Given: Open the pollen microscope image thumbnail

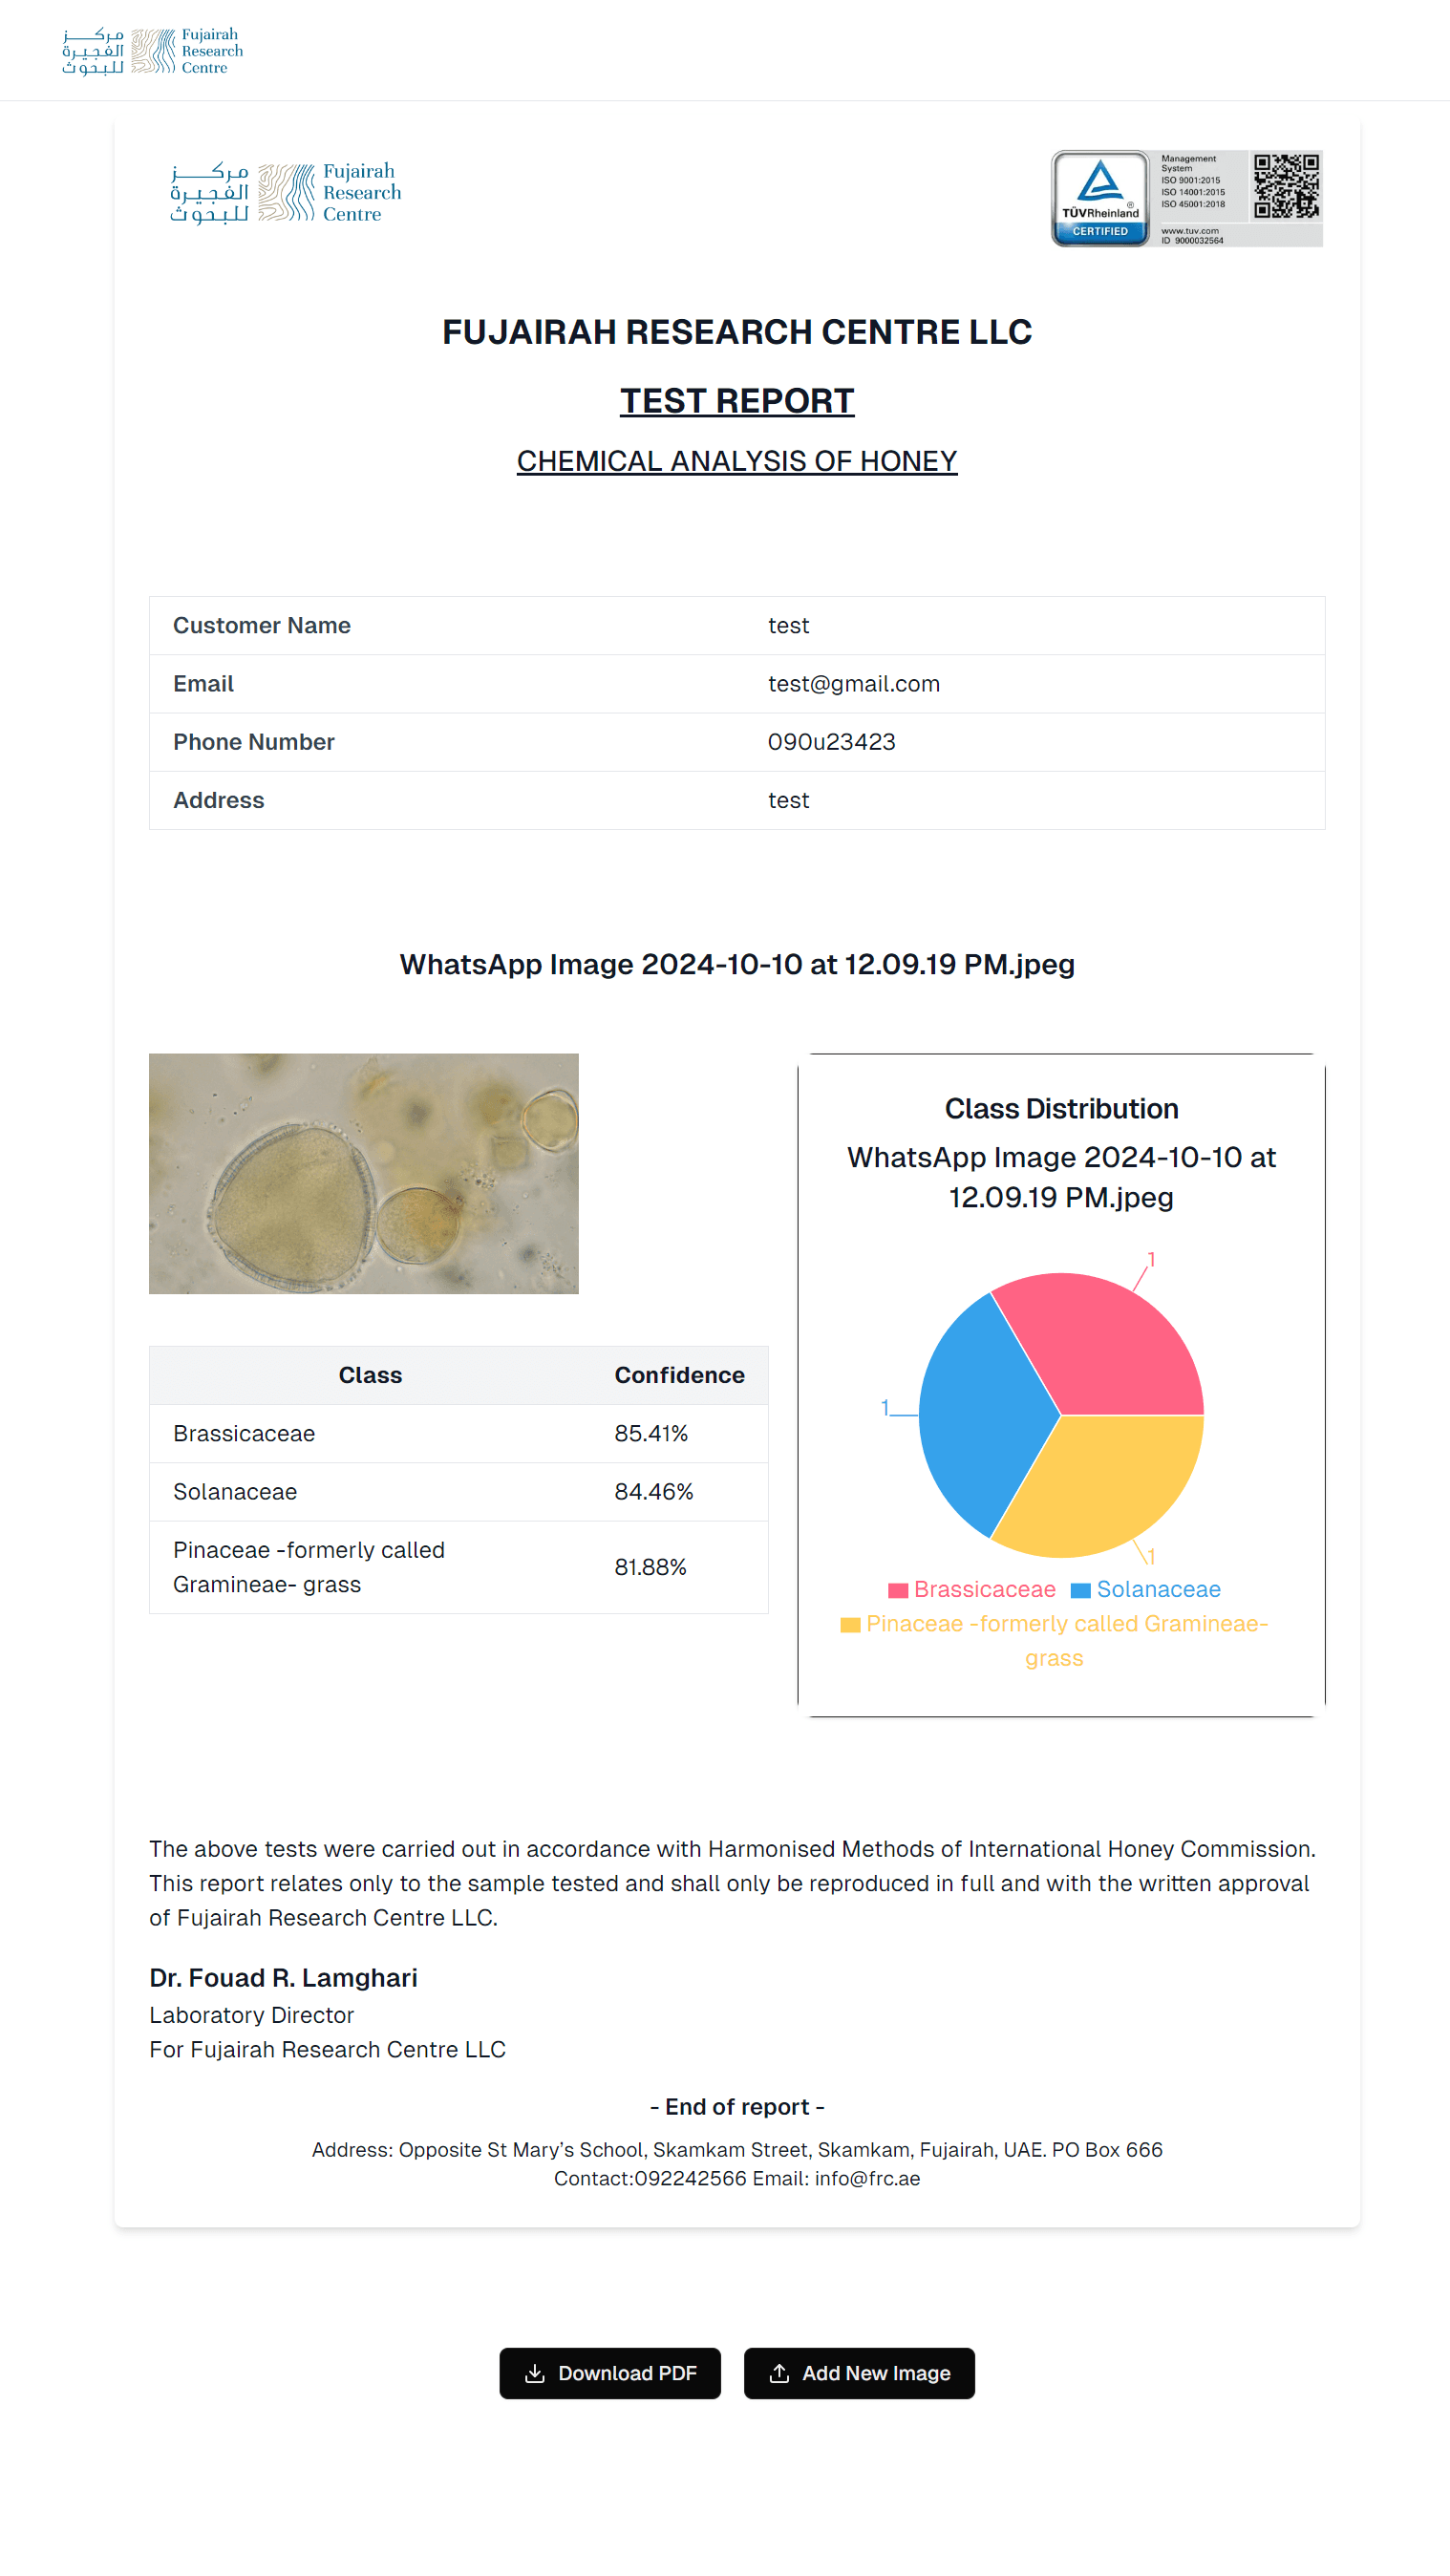Looking at the screenshot, I should click(x=363, y=1173).
